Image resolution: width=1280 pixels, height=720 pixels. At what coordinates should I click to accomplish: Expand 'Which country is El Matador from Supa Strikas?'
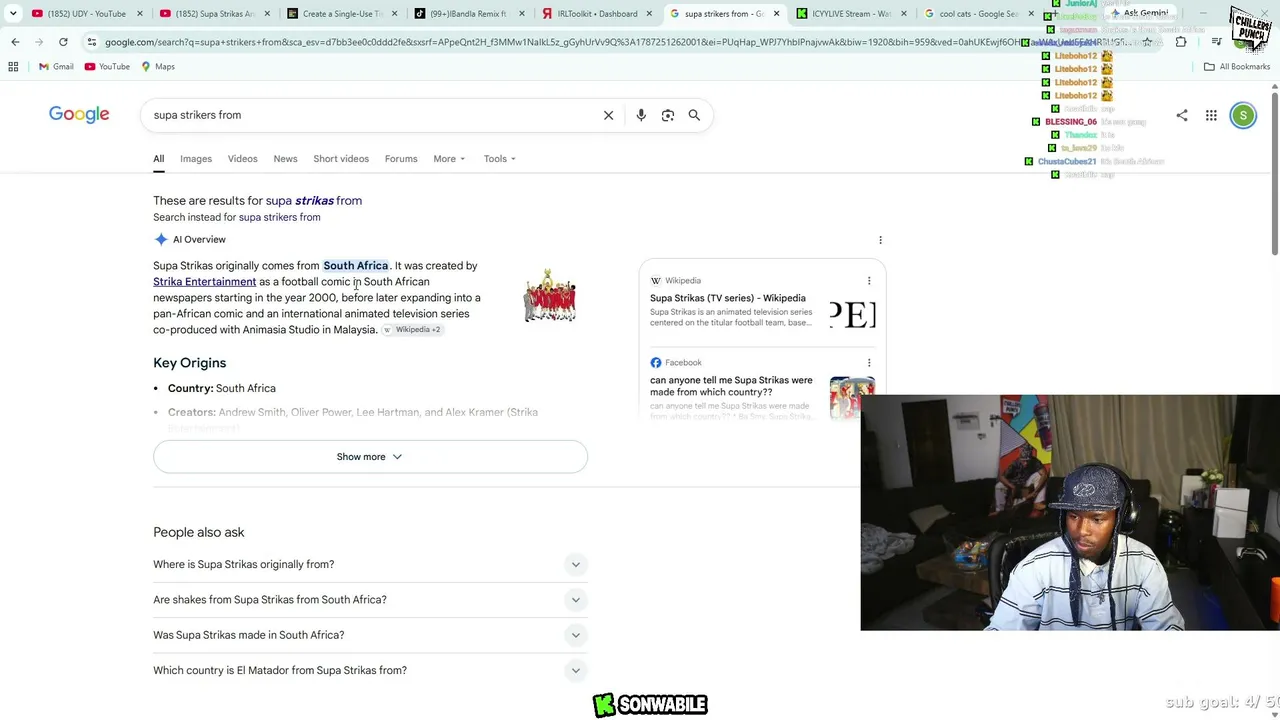point(370,671)
